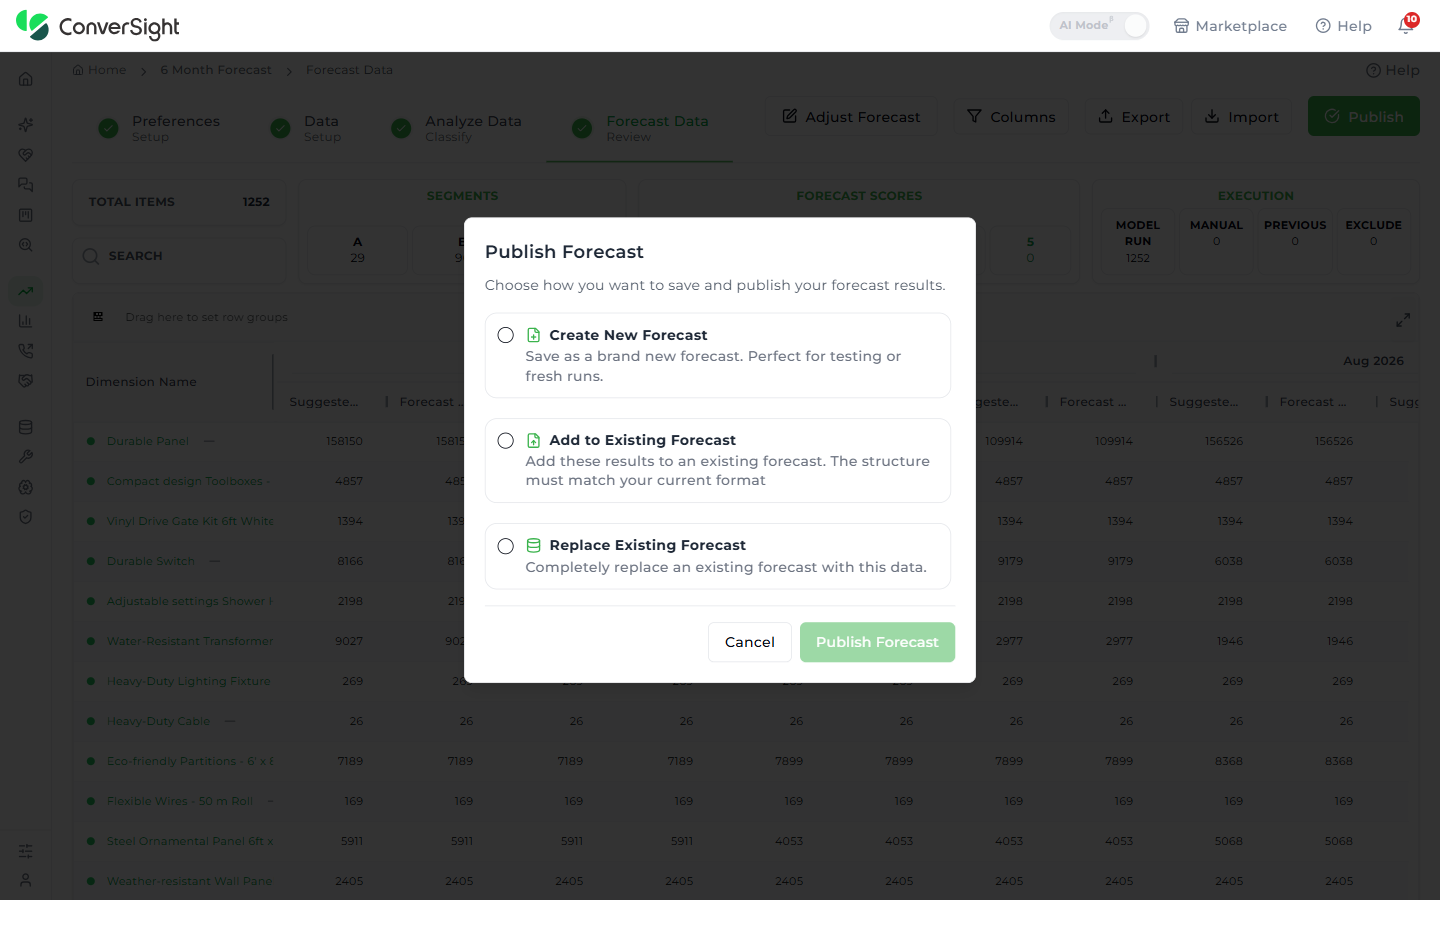Image resolution: width=1440 pixels, height=952 pixels.
Task: Select the Replace Existing Forecast radio option
Action: coord(506,546)
